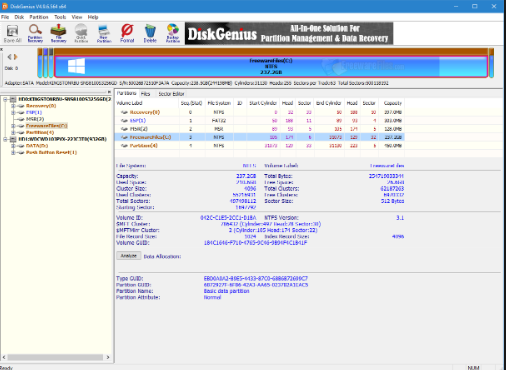Select Partition(4) label in the tree

40,132
